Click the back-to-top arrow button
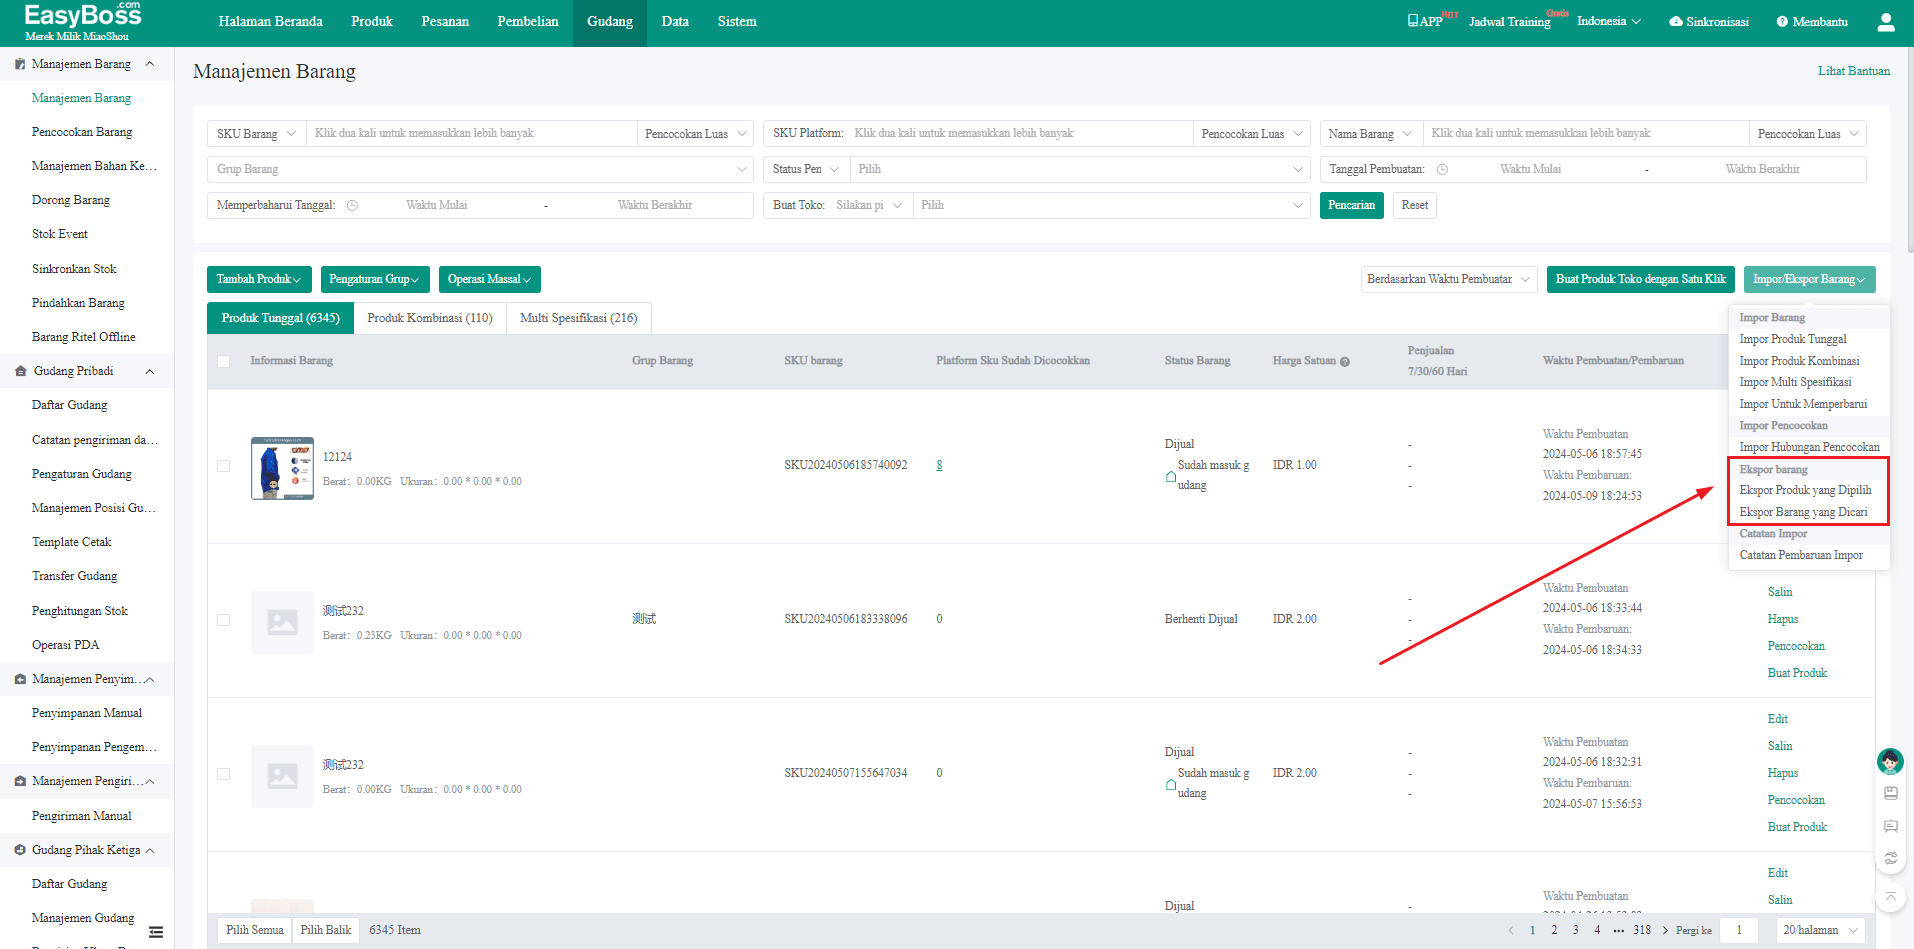Viewport: 1914px width, 949px height. (x=1890, y=896)
